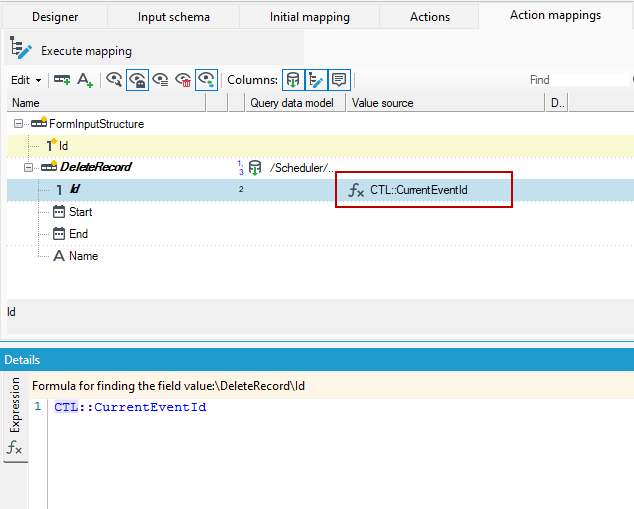
Task: Click the FormInputStructure structure icon
Action: pos(39,122)
